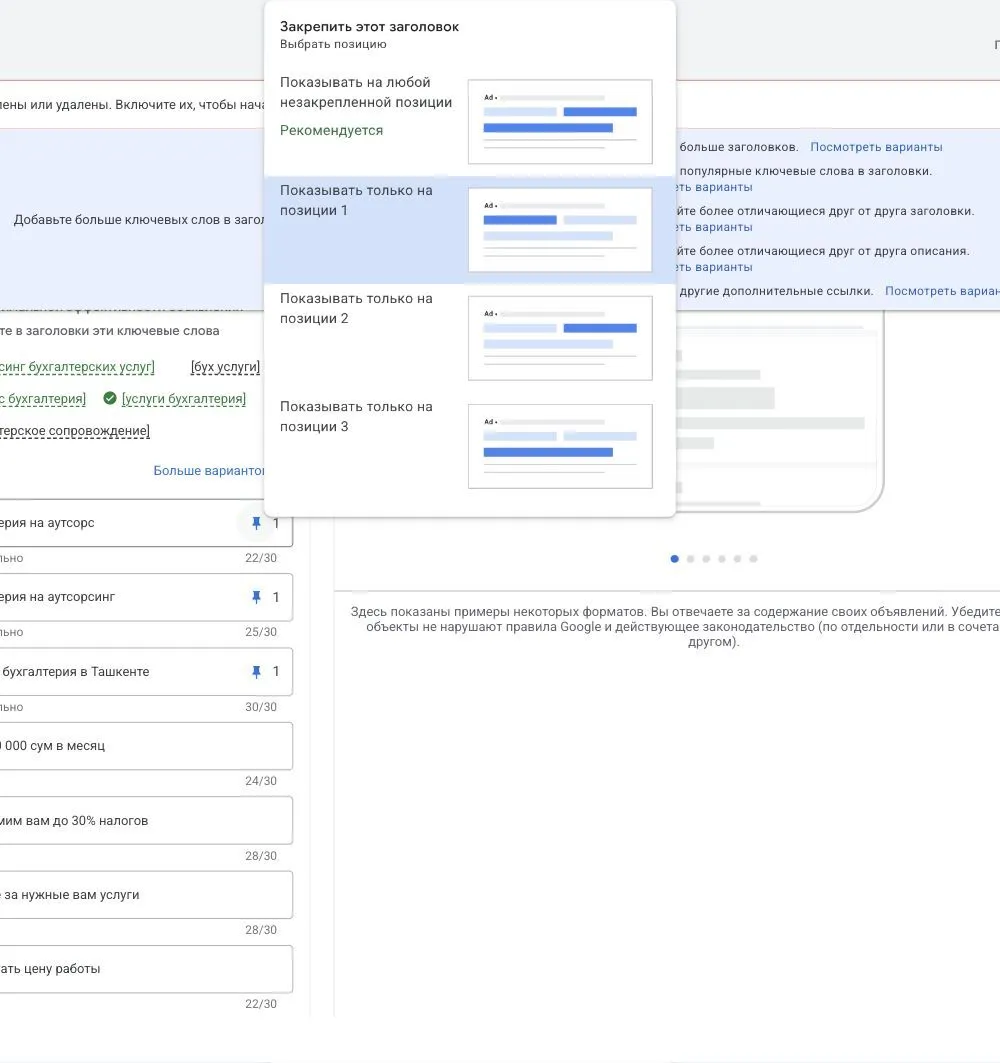This screenshot has height=1063, width=1000.
Task: Select second preview carousel dot
Action: click(690, 559)
